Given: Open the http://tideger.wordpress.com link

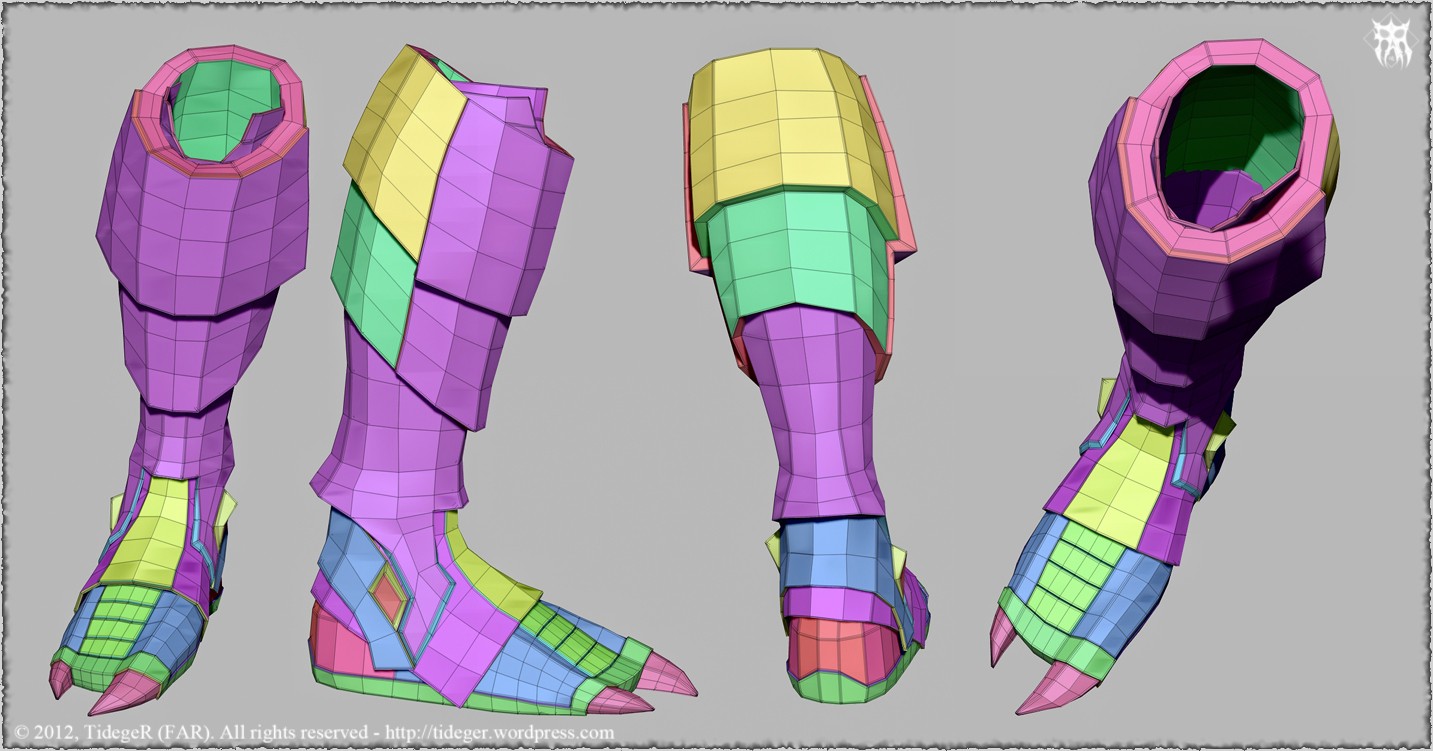Looking at the screenshot, I should (x=501, y=732).
